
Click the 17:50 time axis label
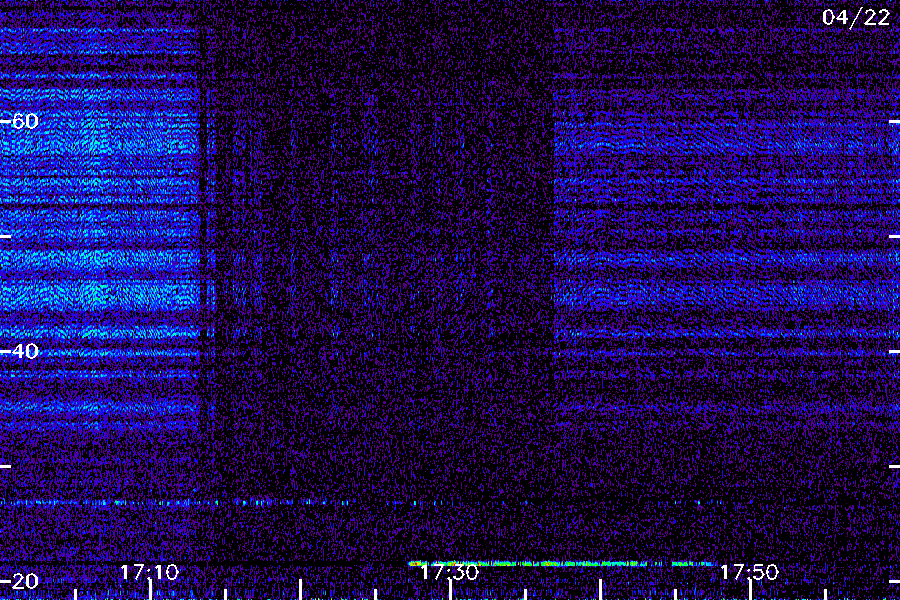(749, 572)
